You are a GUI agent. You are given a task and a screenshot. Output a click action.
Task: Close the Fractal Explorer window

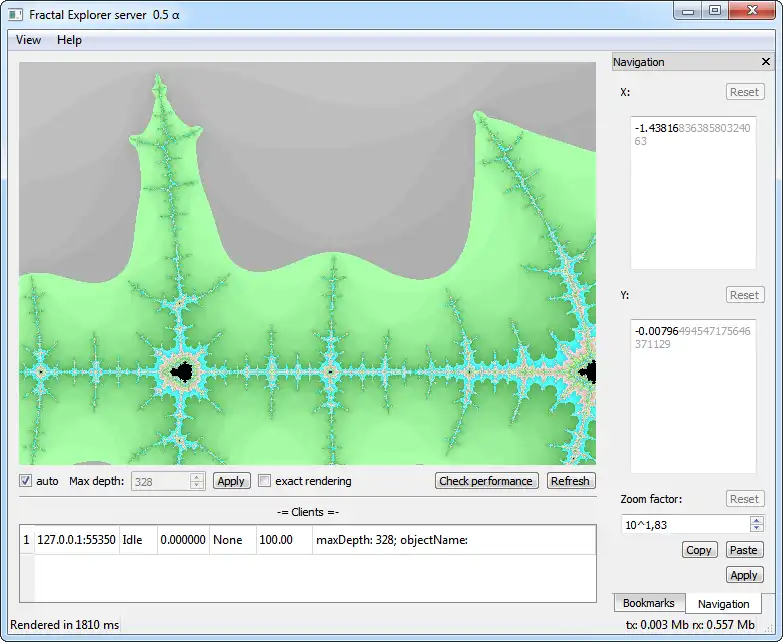point(752,11)
